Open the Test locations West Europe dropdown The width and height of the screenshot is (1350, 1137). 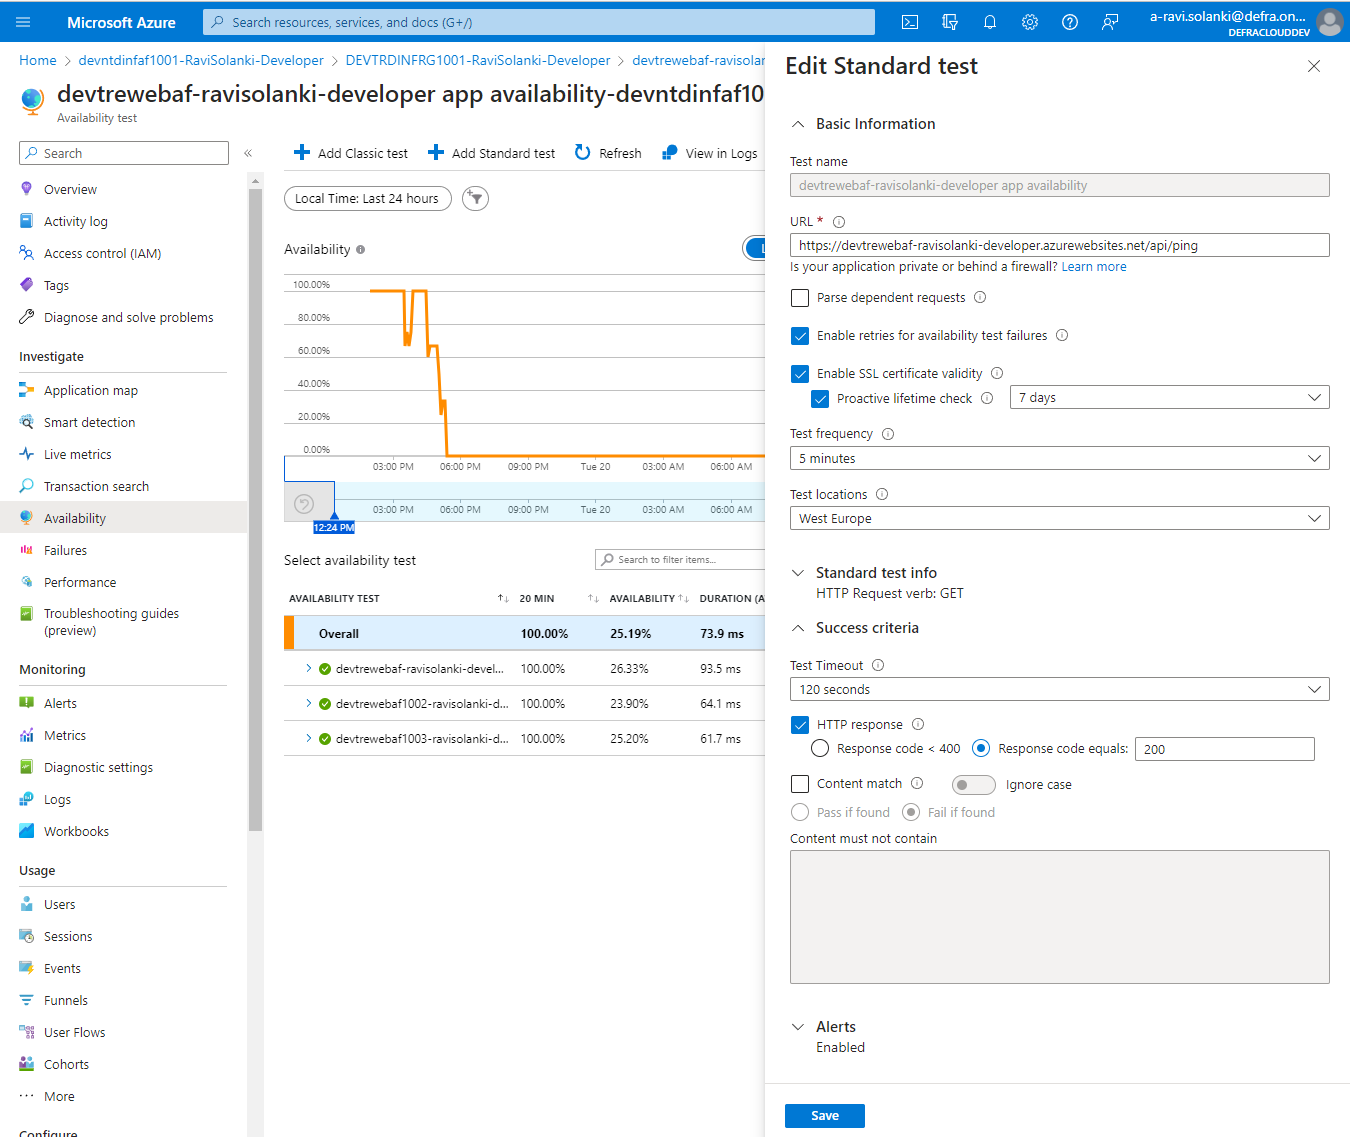[1060, 518]
